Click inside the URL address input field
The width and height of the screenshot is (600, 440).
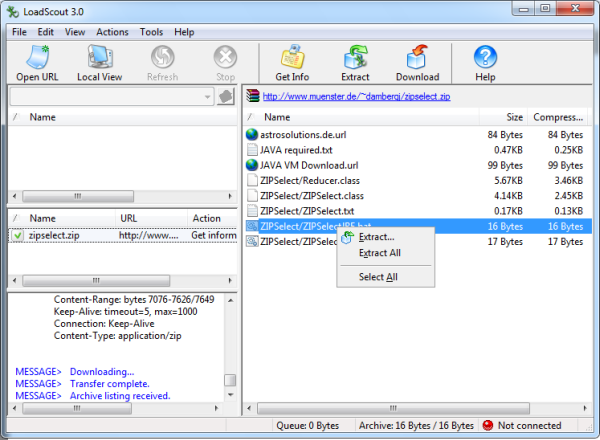(107, 97)
